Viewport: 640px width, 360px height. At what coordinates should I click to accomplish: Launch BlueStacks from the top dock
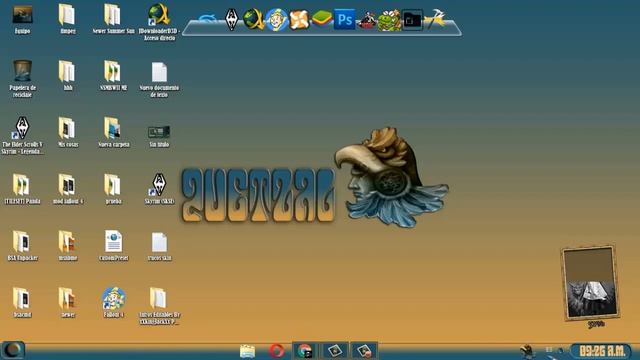pos(322,19)
